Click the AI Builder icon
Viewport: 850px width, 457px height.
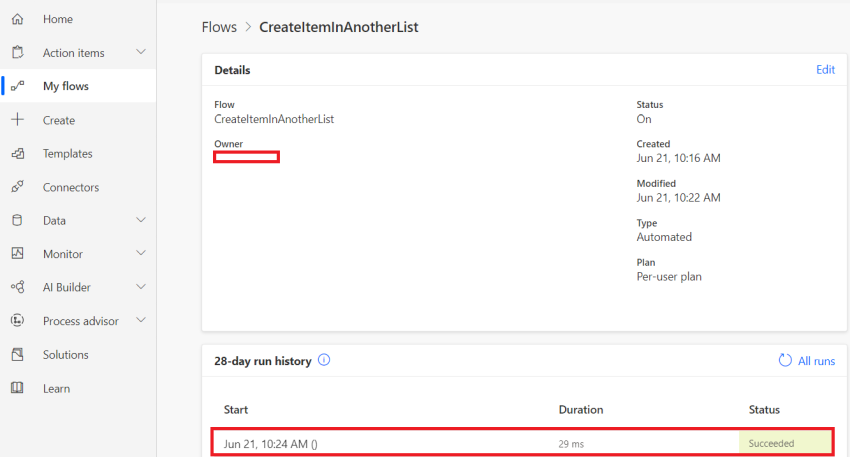pos(17,287)
